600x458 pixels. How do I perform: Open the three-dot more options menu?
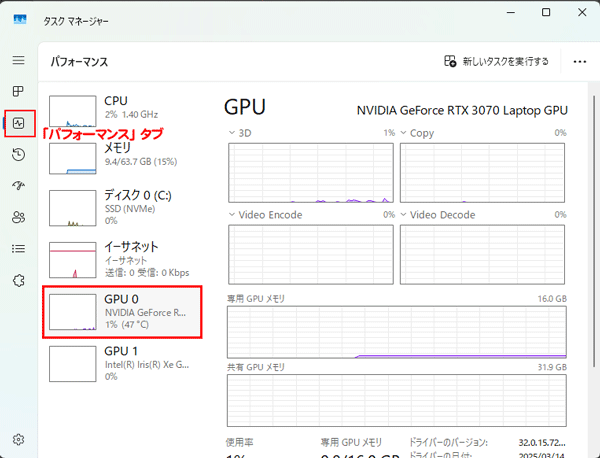(x=579, y=62)
